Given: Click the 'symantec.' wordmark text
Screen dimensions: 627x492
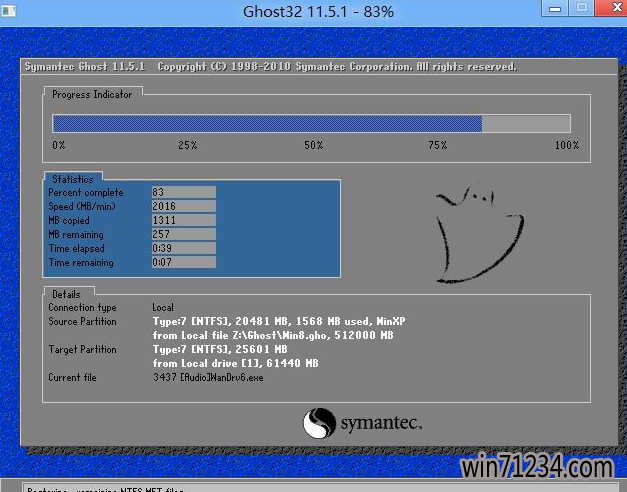Looking at the screenshot, I should (381, 423).
